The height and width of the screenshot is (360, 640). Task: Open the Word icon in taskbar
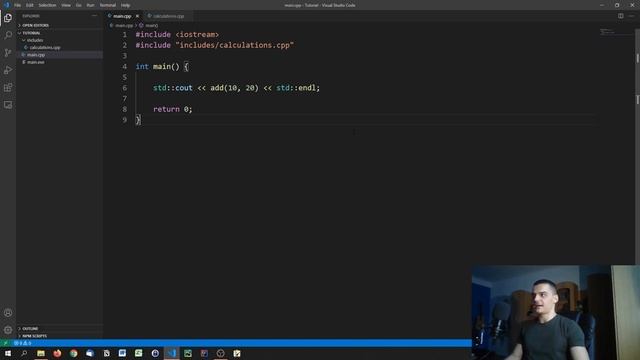(122, 353)
